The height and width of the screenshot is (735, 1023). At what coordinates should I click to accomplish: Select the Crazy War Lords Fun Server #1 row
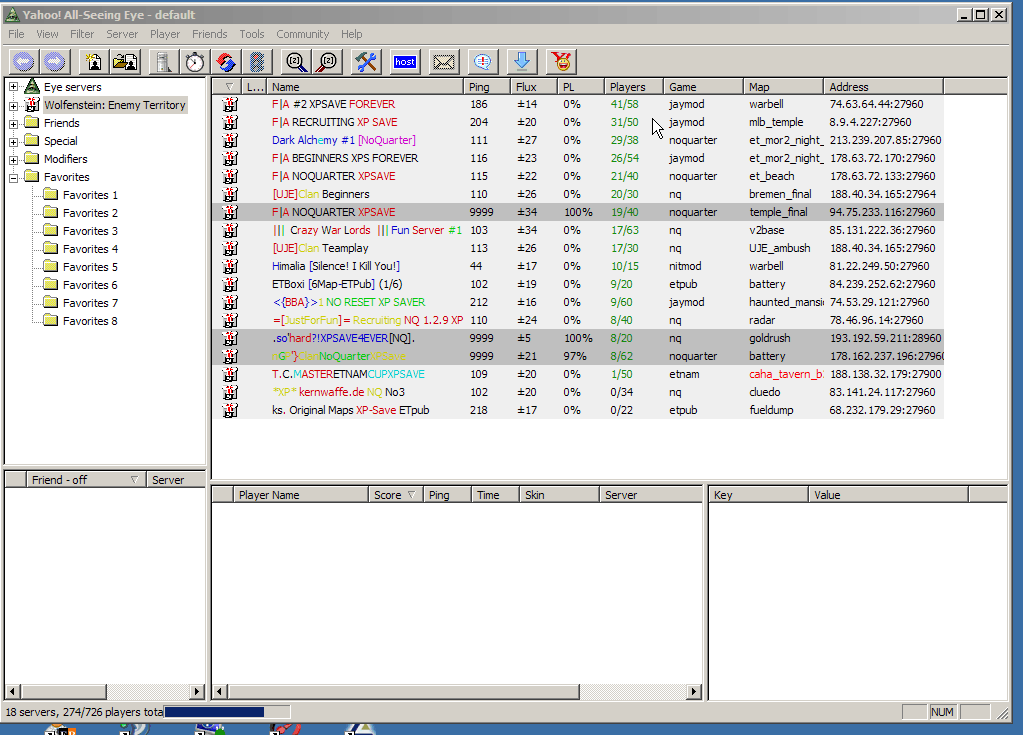click(x=578, y=230)
